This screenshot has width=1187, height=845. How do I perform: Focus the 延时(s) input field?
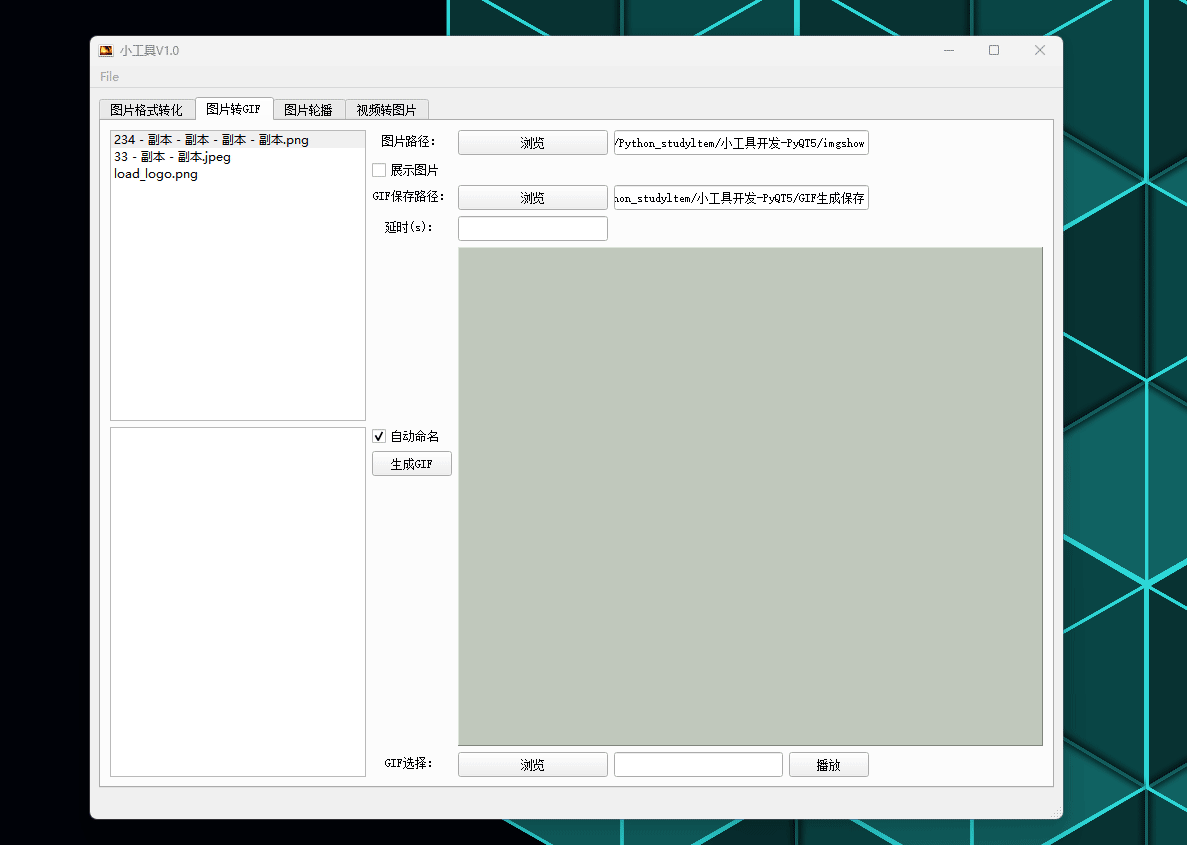[533, 229]
